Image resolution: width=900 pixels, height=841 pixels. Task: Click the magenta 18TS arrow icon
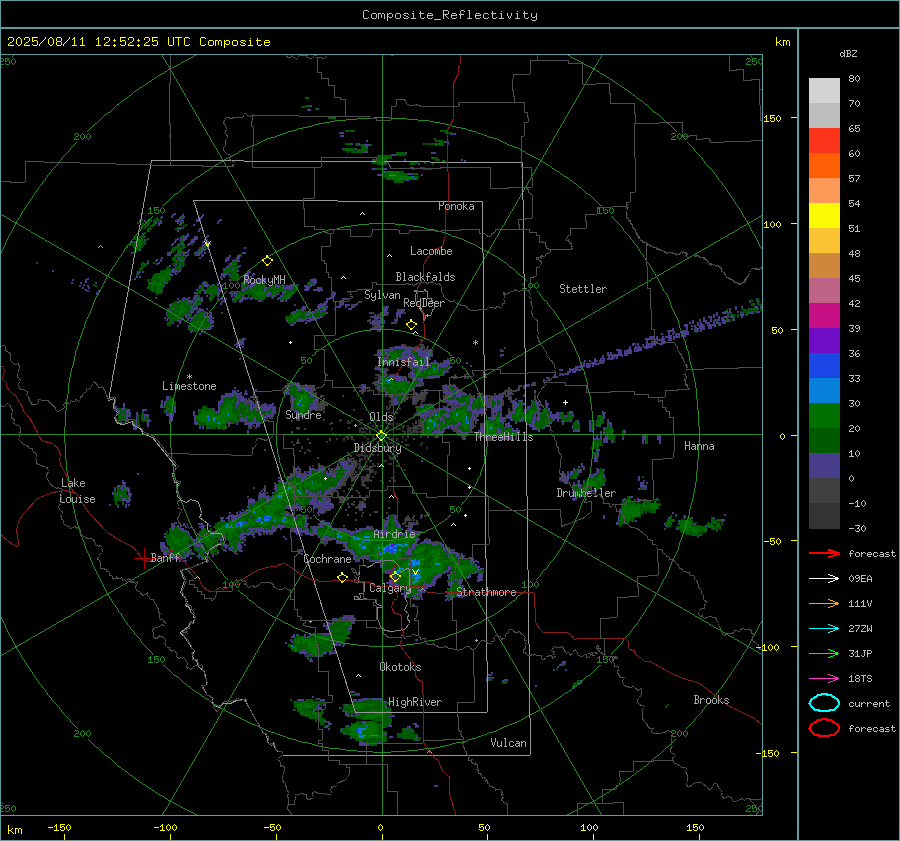[x=824, y=679]
